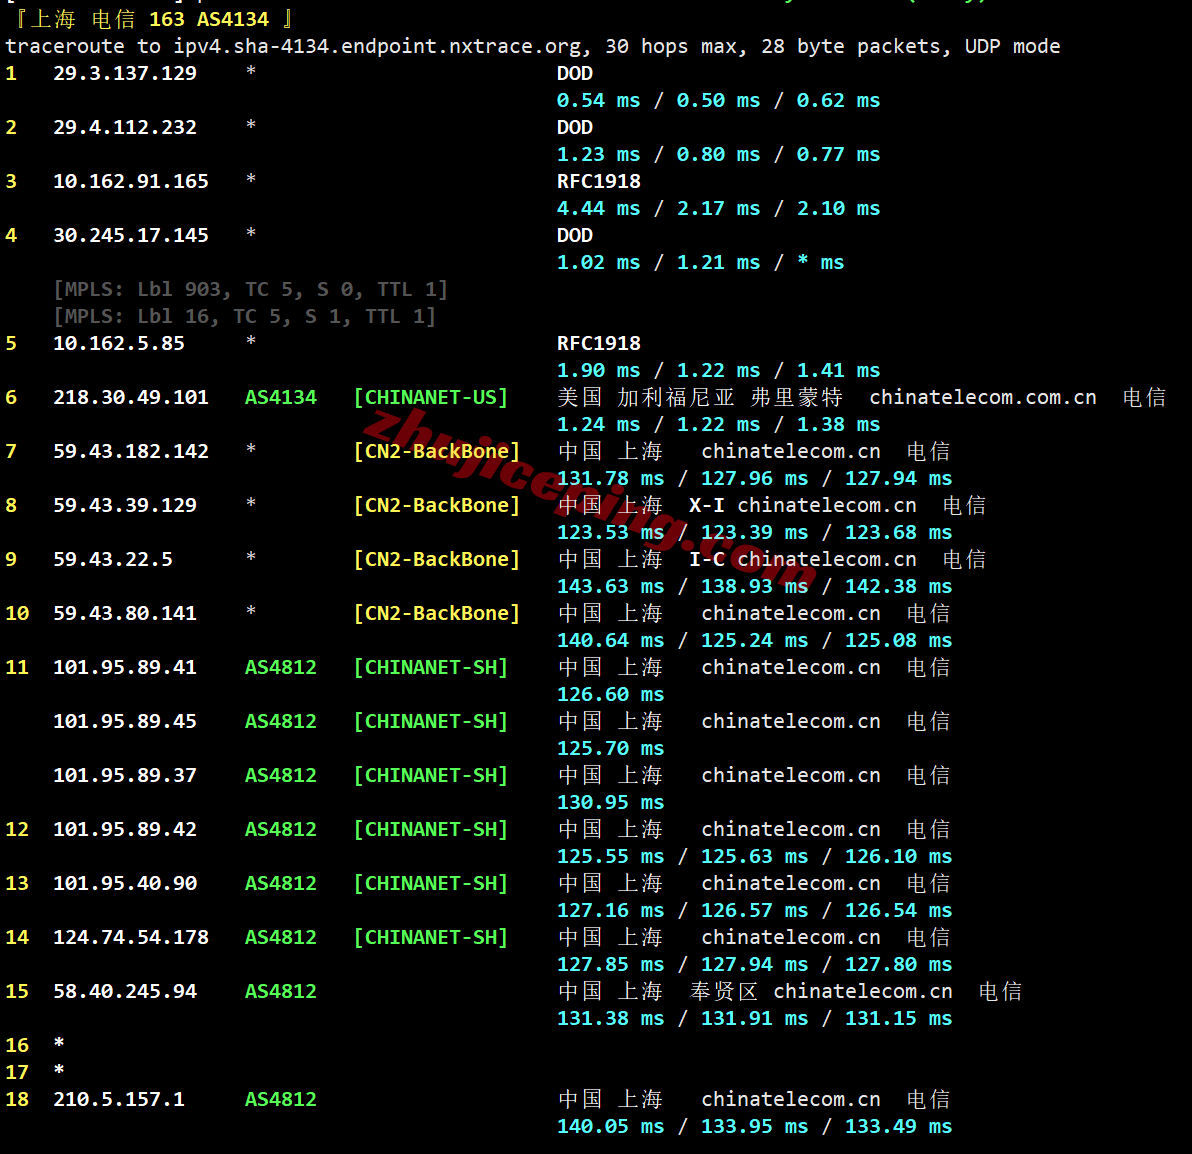Click IP address 124.74.54.178
Image resolution: width=1192 pixels, height=1154 pixels.
(x=131, y=937)
